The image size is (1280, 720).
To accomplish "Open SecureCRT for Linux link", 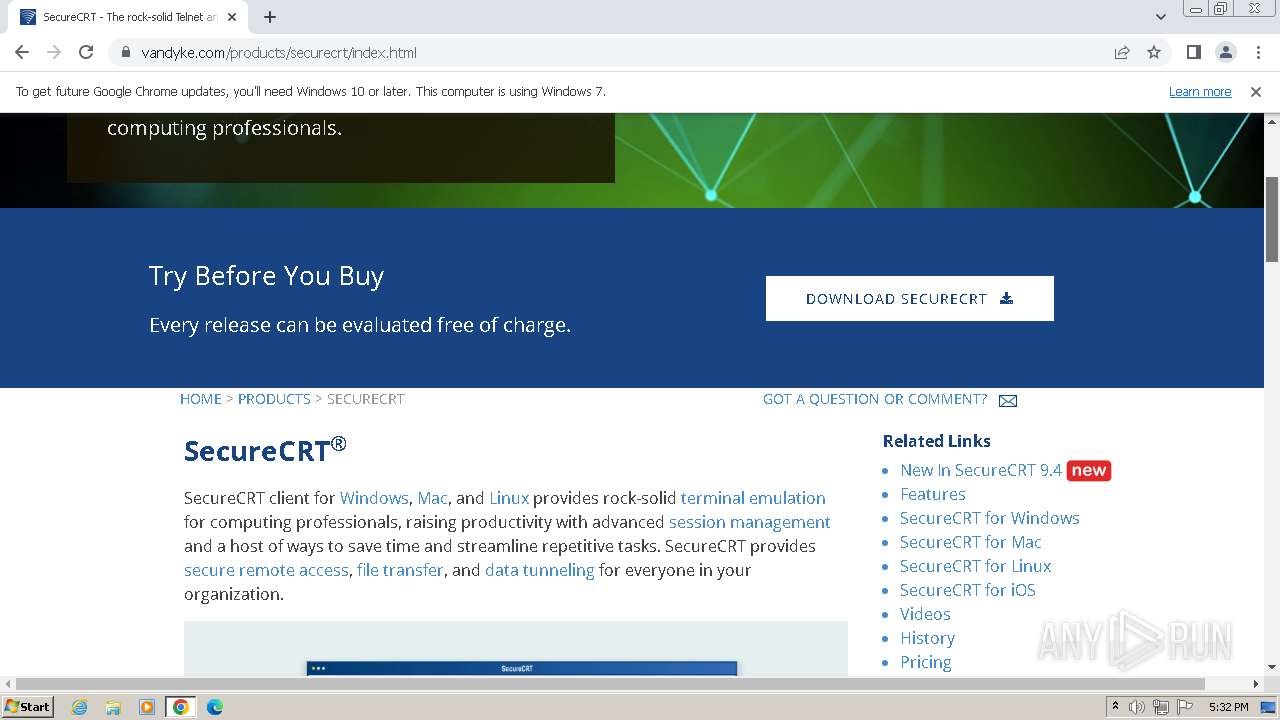I will (x=976, y=566).
